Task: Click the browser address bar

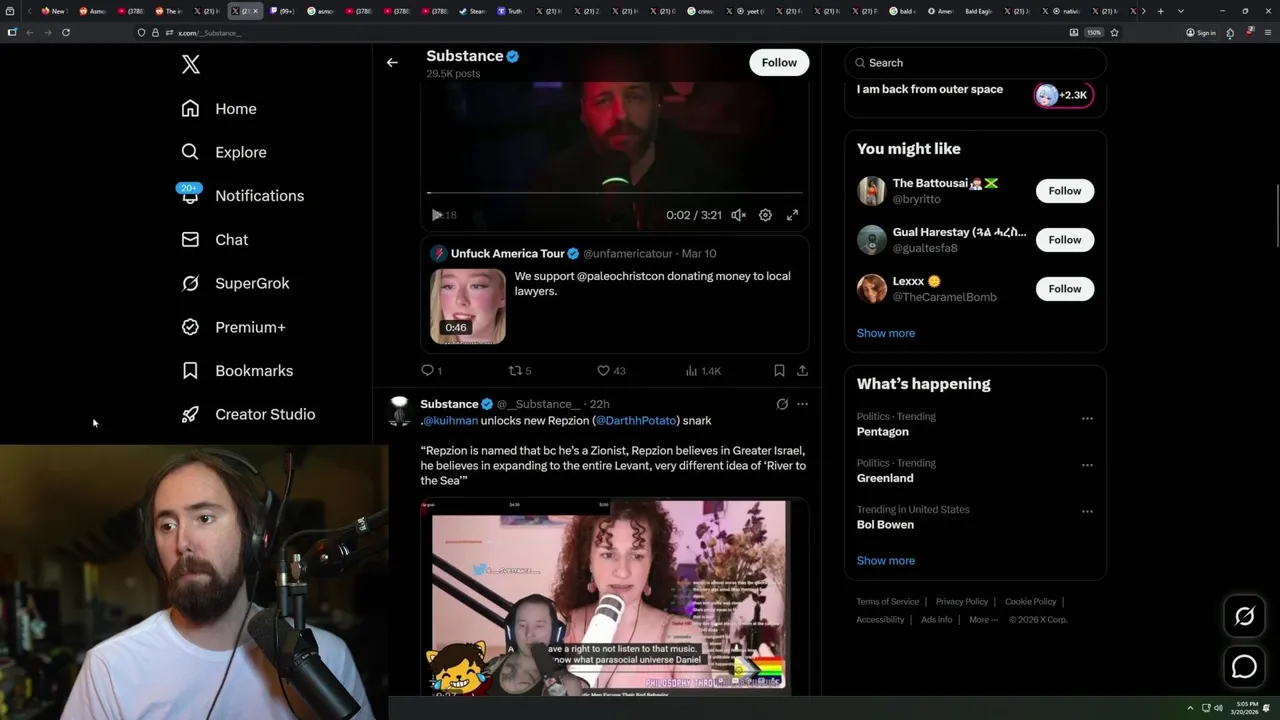Action: click(600, 33)
